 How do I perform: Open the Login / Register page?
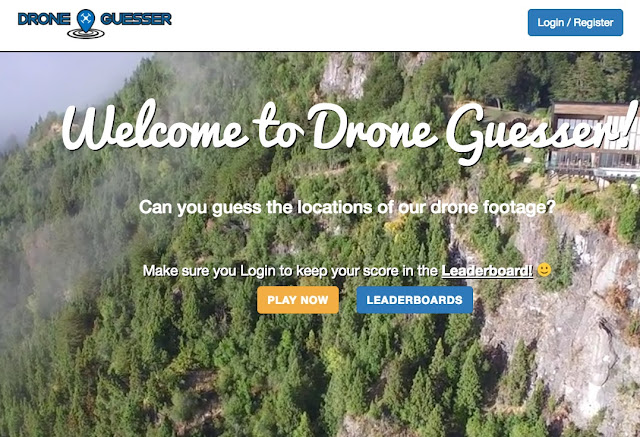point(575,22)
